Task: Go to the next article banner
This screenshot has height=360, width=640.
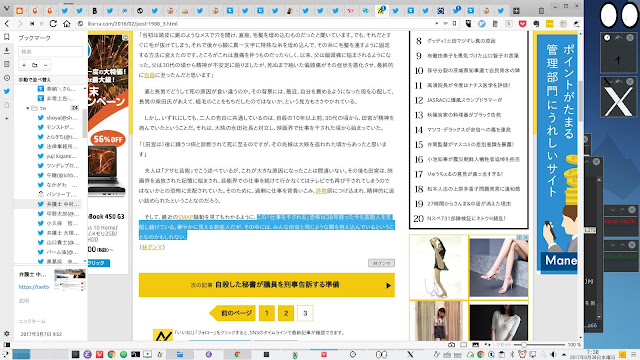Action: (x=267, y=285)
